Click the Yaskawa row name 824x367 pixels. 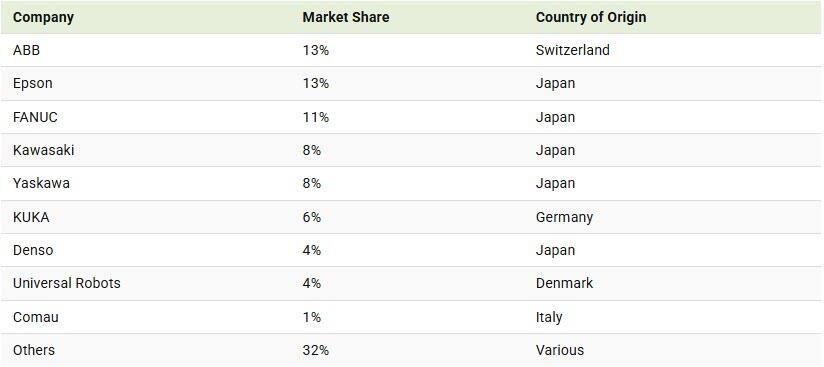41,184
